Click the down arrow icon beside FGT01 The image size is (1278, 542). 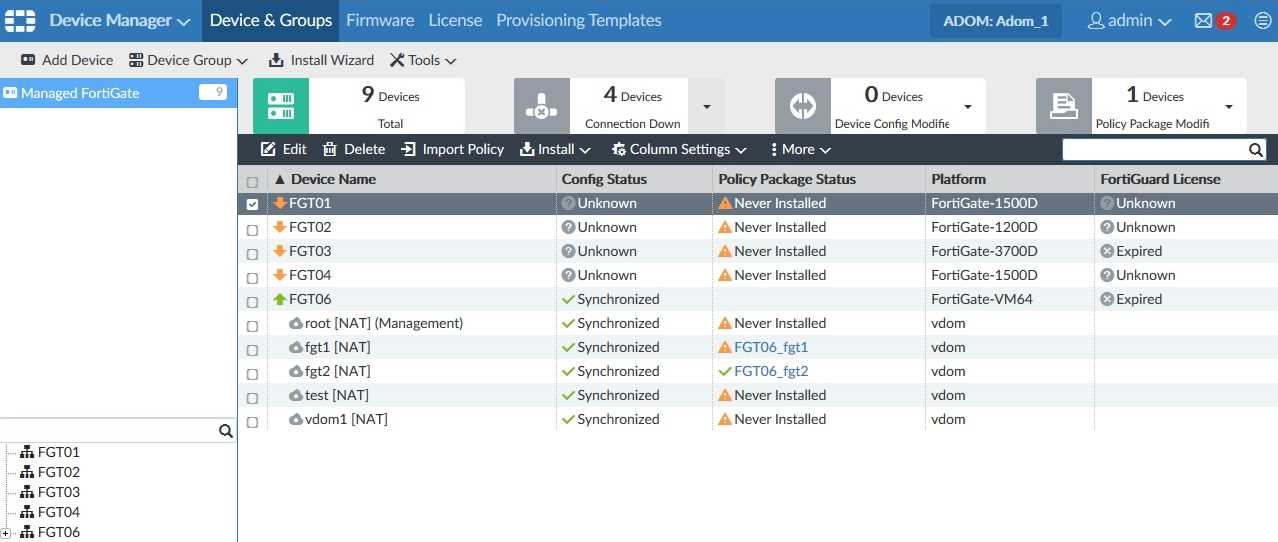pyautogui.click(x=280, y=203)
